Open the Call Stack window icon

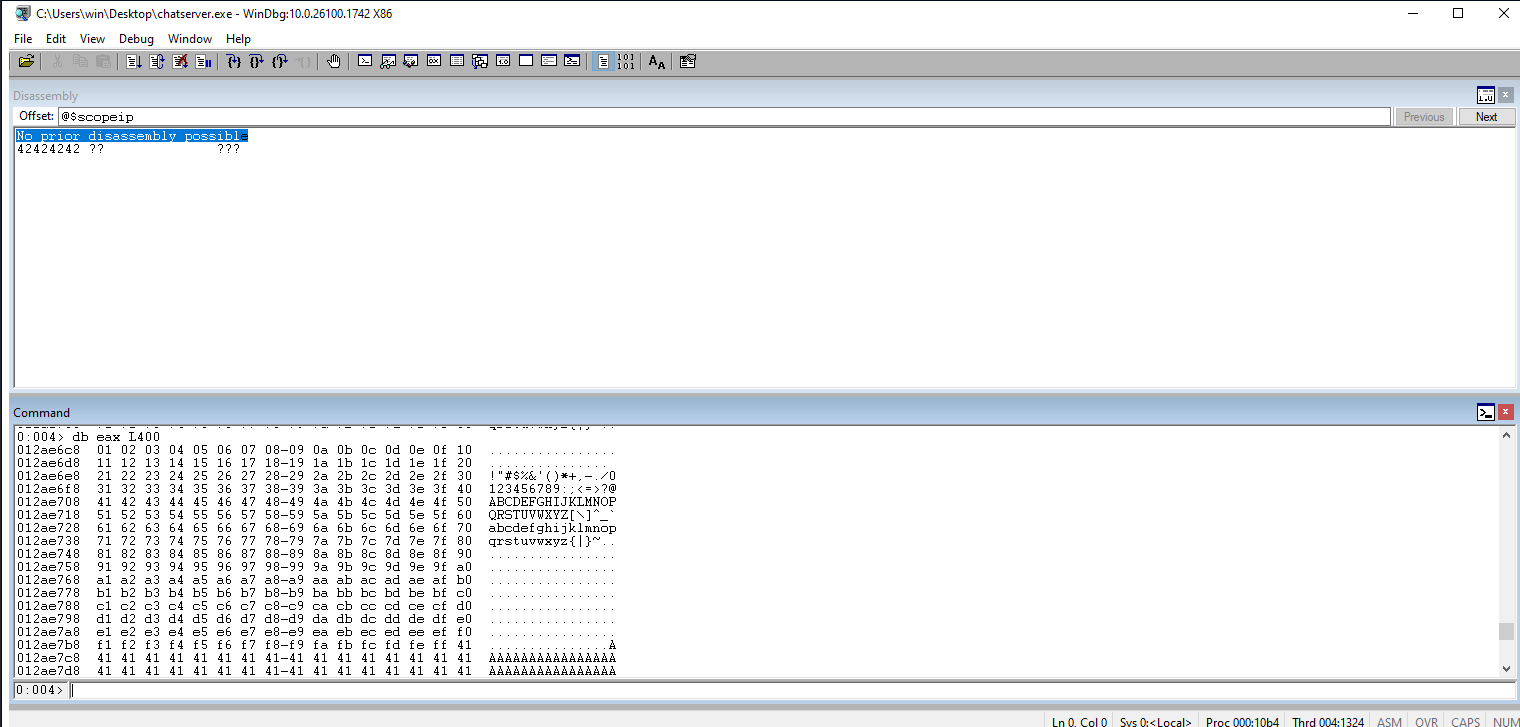480,62
